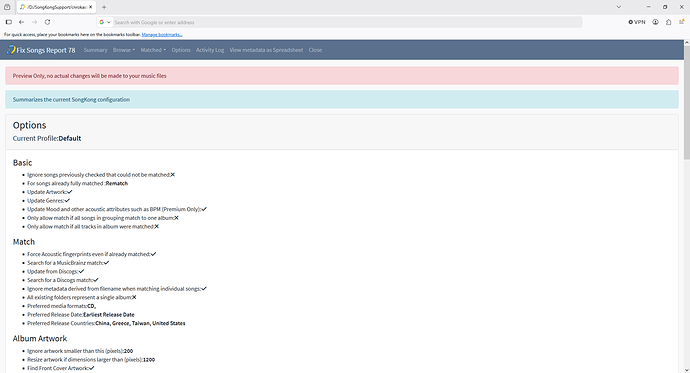The image size is (690, 373).
Task: Click the 'Basic' section heading
Action: (22, 163)
